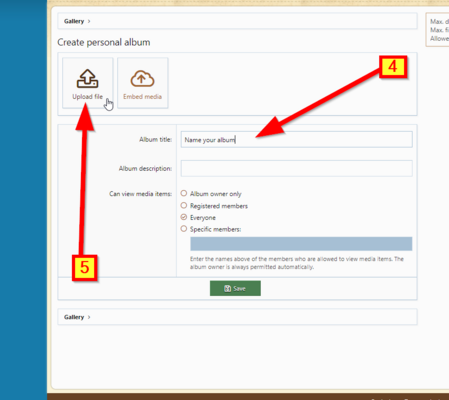Focus the Album title text field
Image resolution: width=449 pixels, height=400 pixels.
pos(297,140)
